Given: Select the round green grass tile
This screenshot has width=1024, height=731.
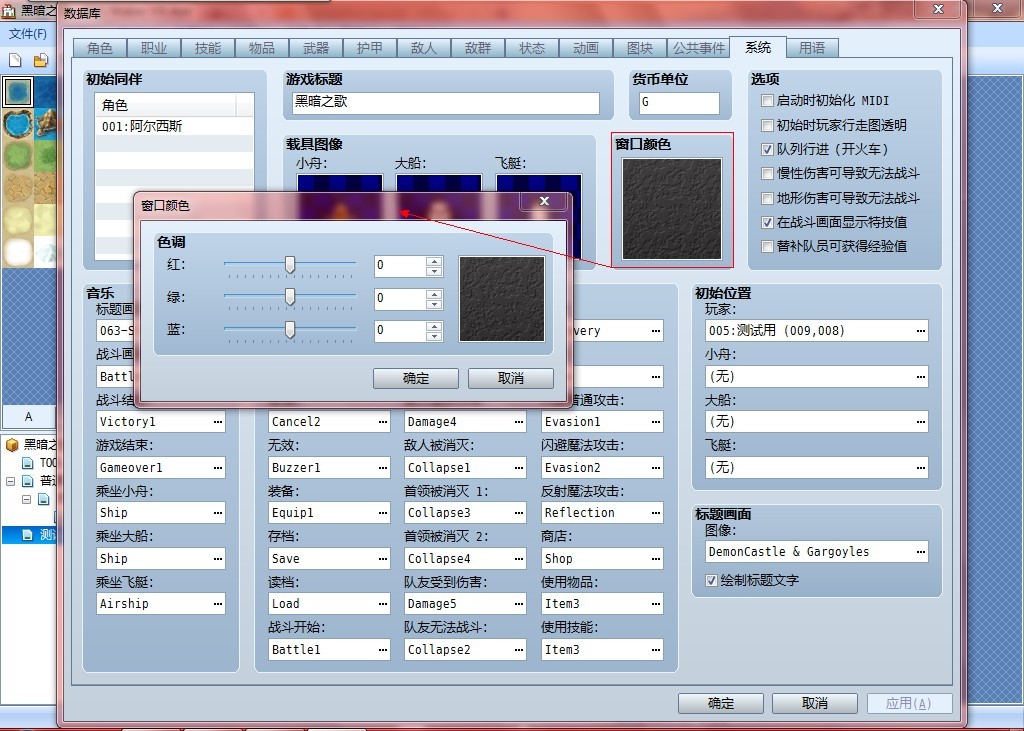Looking at the screenshot, I should [17, 155].
